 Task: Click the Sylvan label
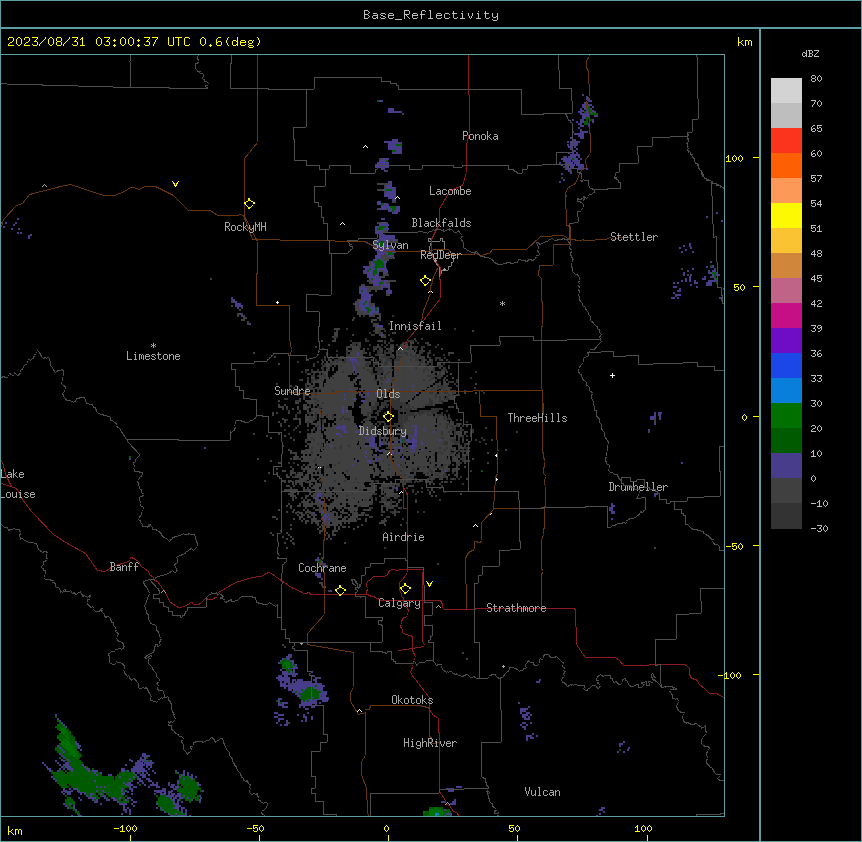[x=390, y=245]
